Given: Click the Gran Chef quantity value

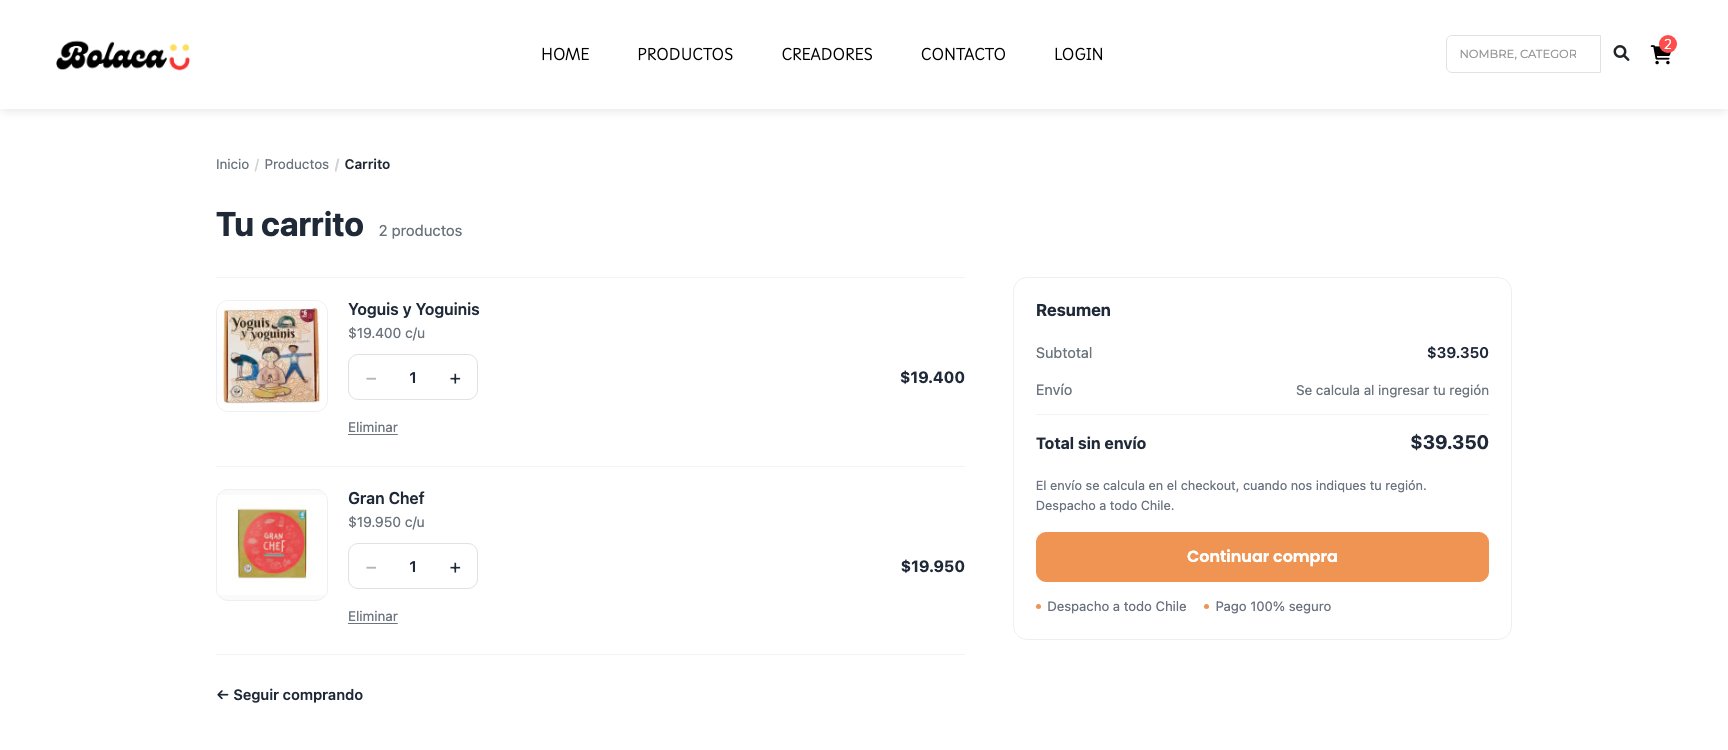Looking at the screenshot, I should click(413, 567).
